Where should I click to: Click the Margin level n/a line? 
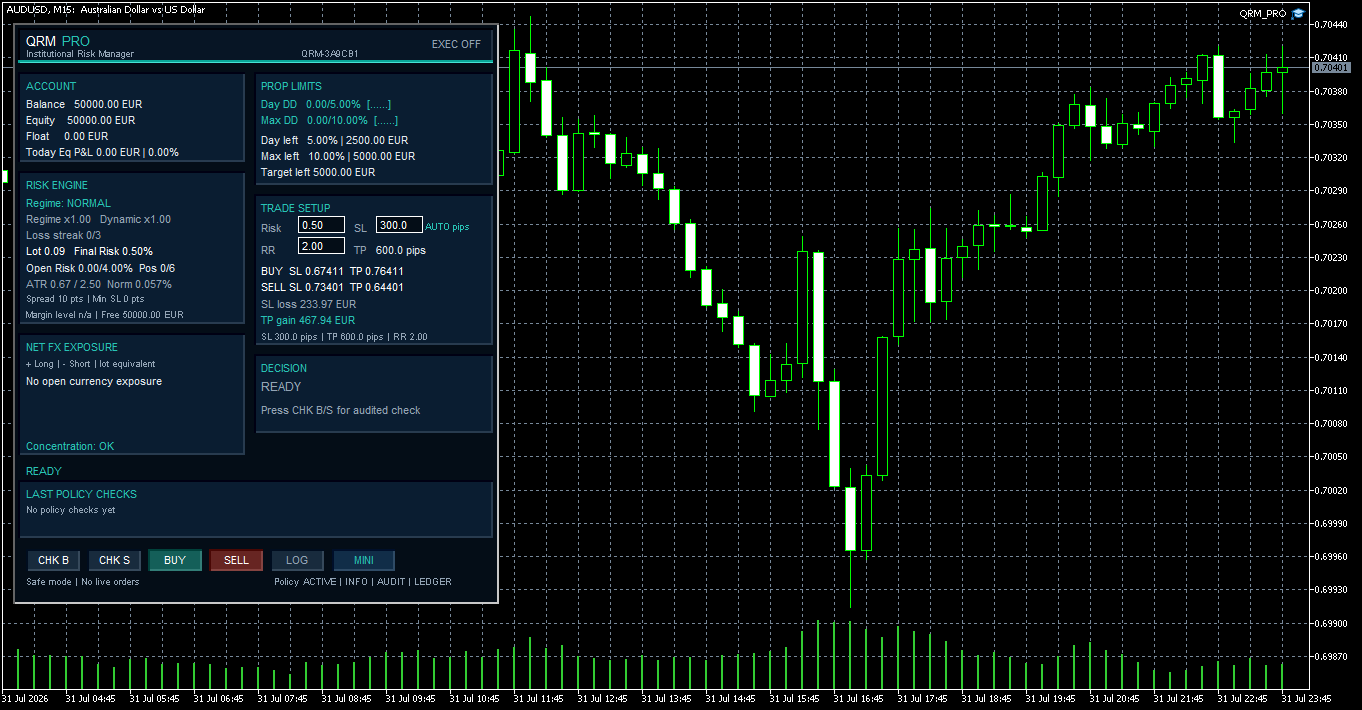105,314
